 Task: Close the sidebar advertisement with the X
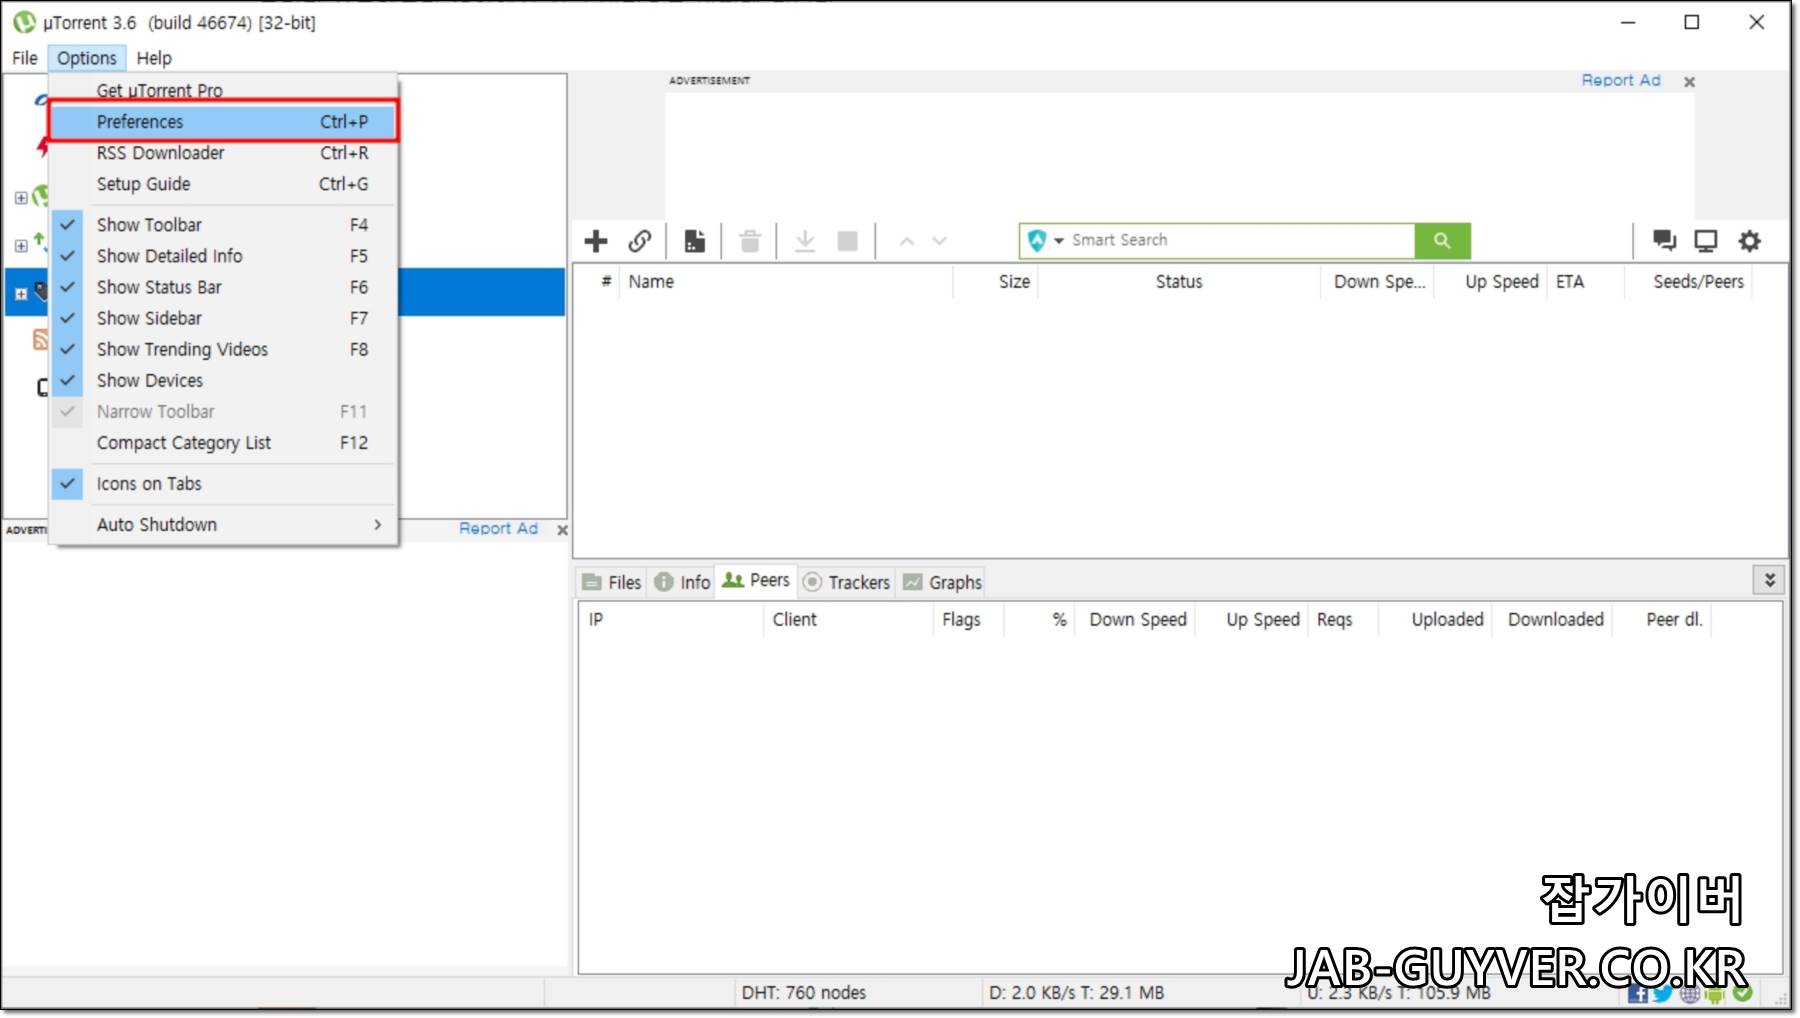pyautogui.click(x=562, y=530)
